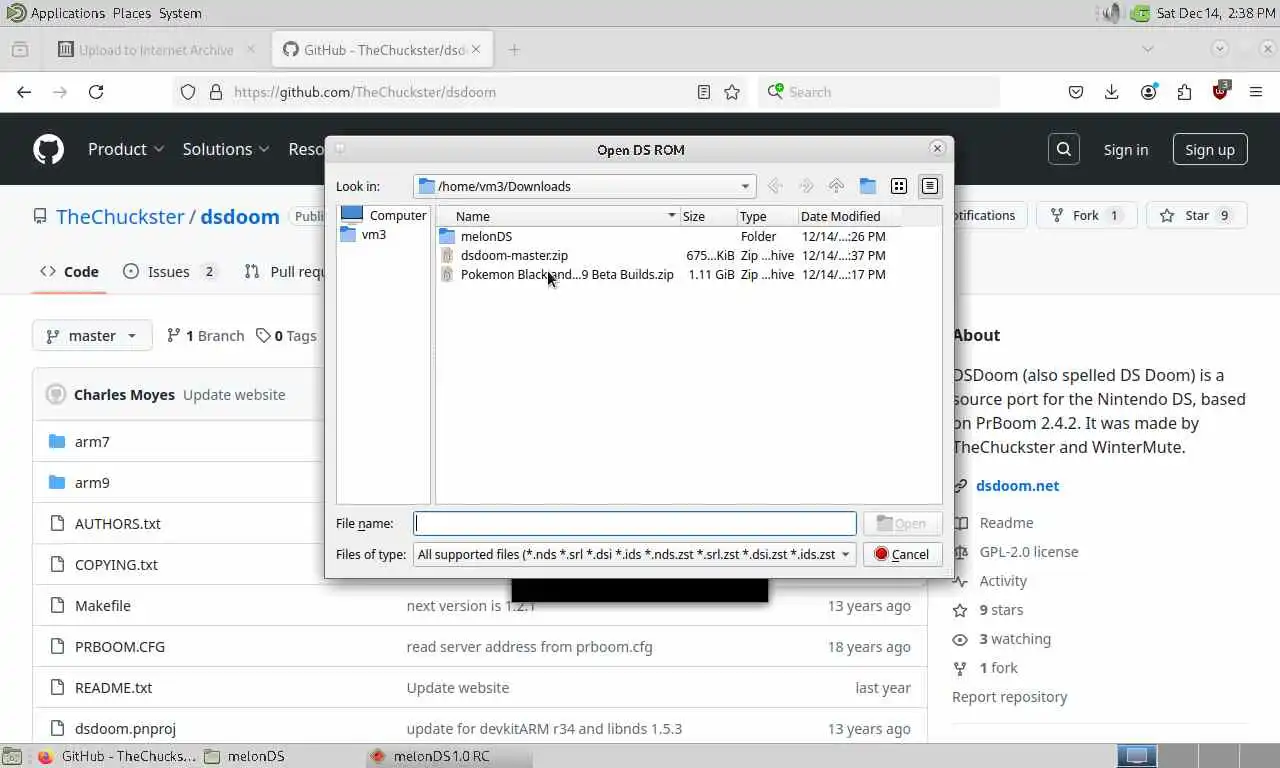Fork the dsdoom repository

click(1085, 215)
